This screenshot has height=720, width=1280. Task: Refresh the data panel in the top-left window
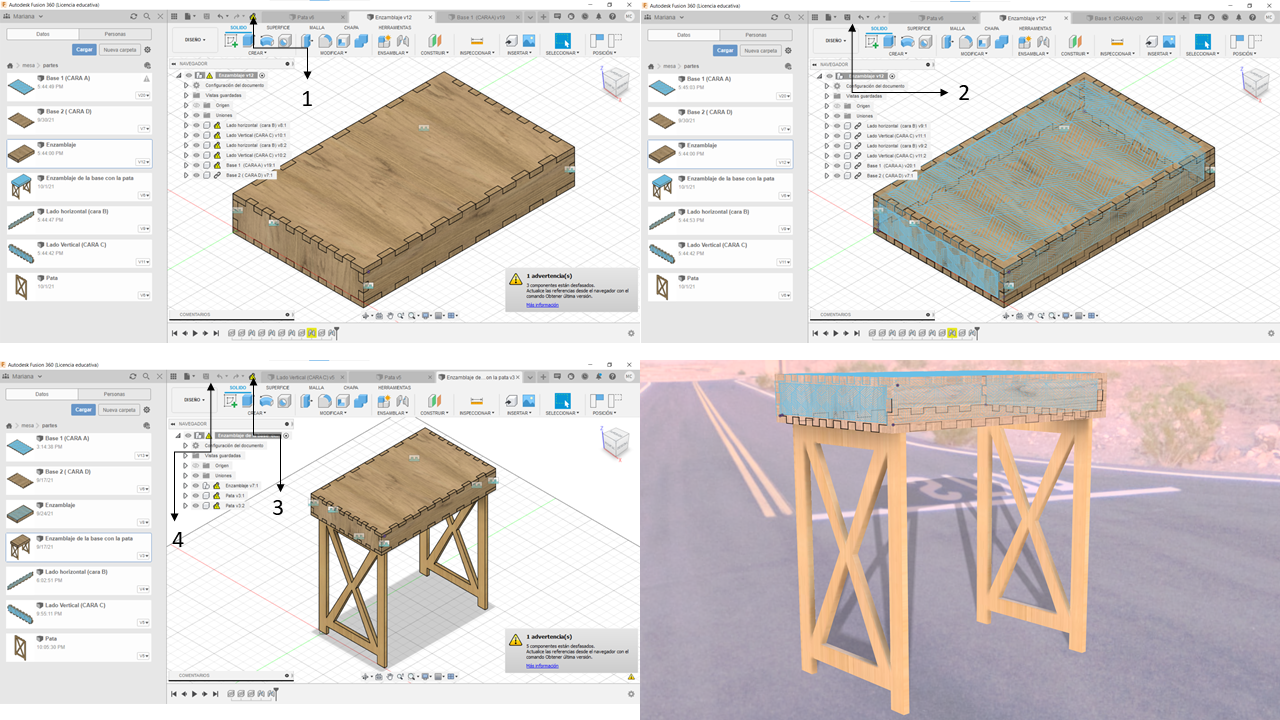point(133,17)
